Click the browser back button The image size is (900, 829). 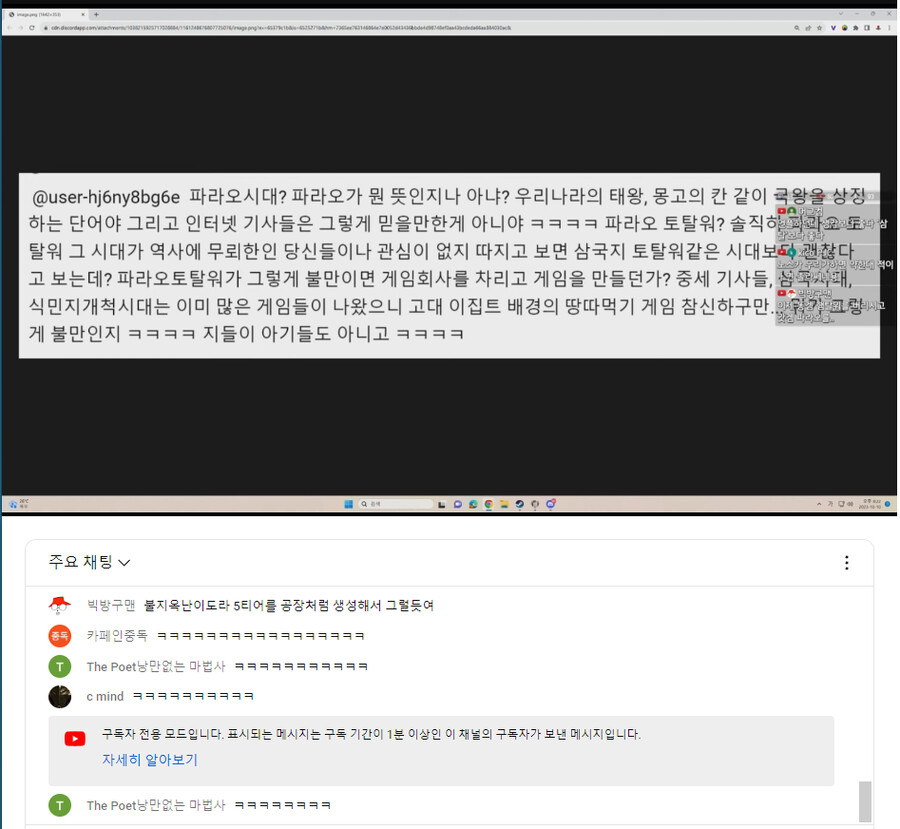12,28
